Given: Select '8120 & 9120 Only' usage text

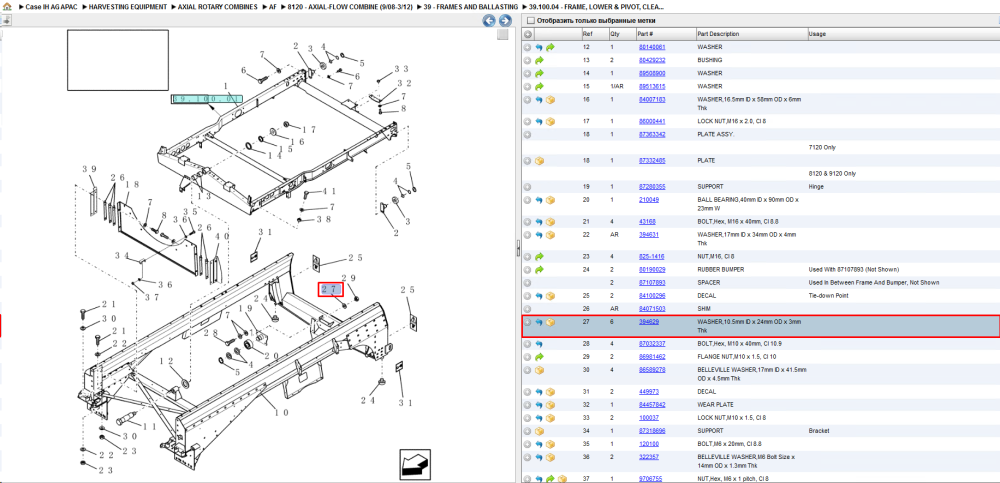Looking at the screenshot, I should [x=832, y=174].
